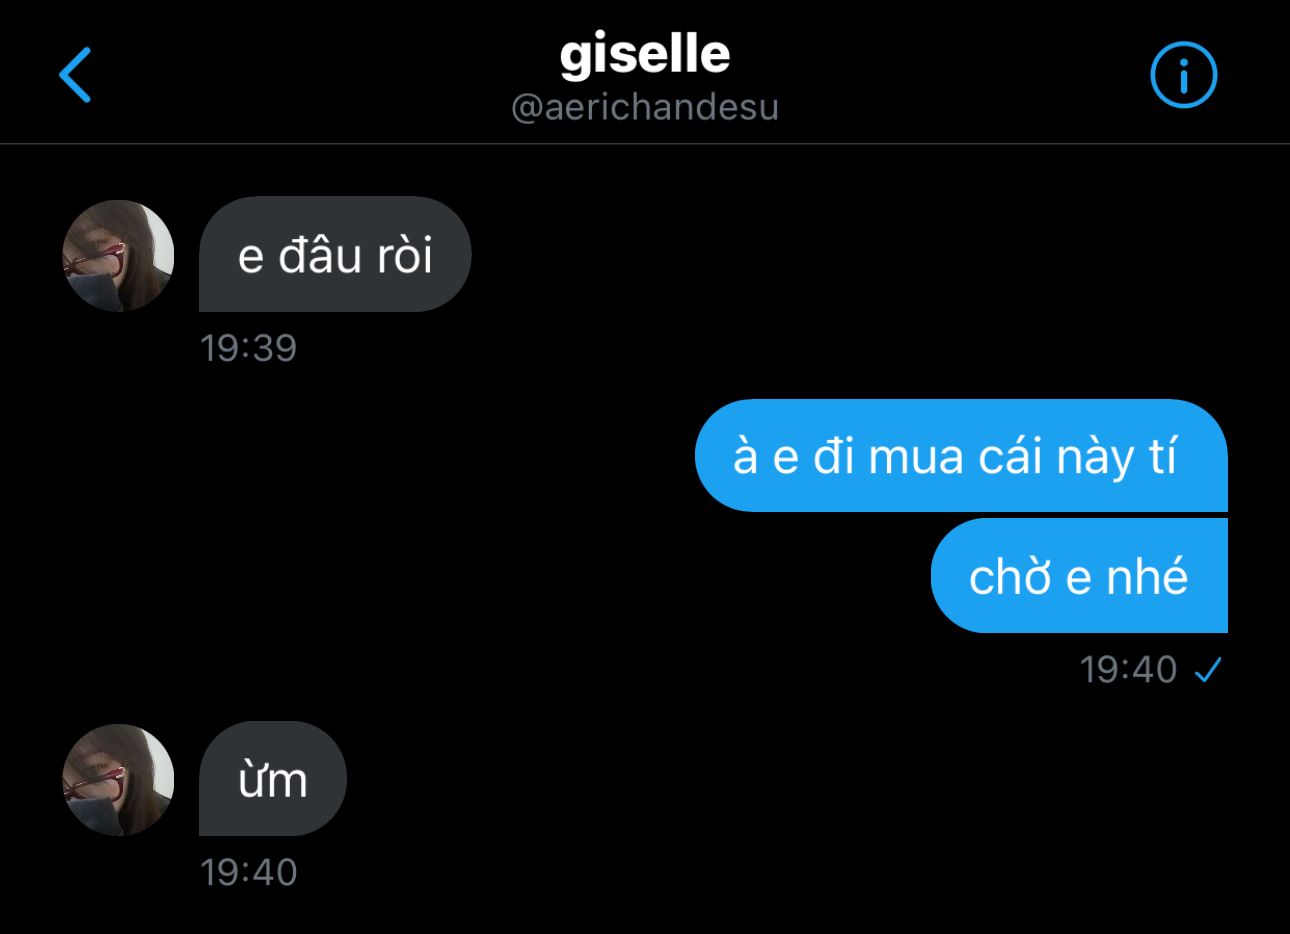Viewport: 1290px width, 934px height.
Task: Select the received message 'ừm'
Action: 273,778
